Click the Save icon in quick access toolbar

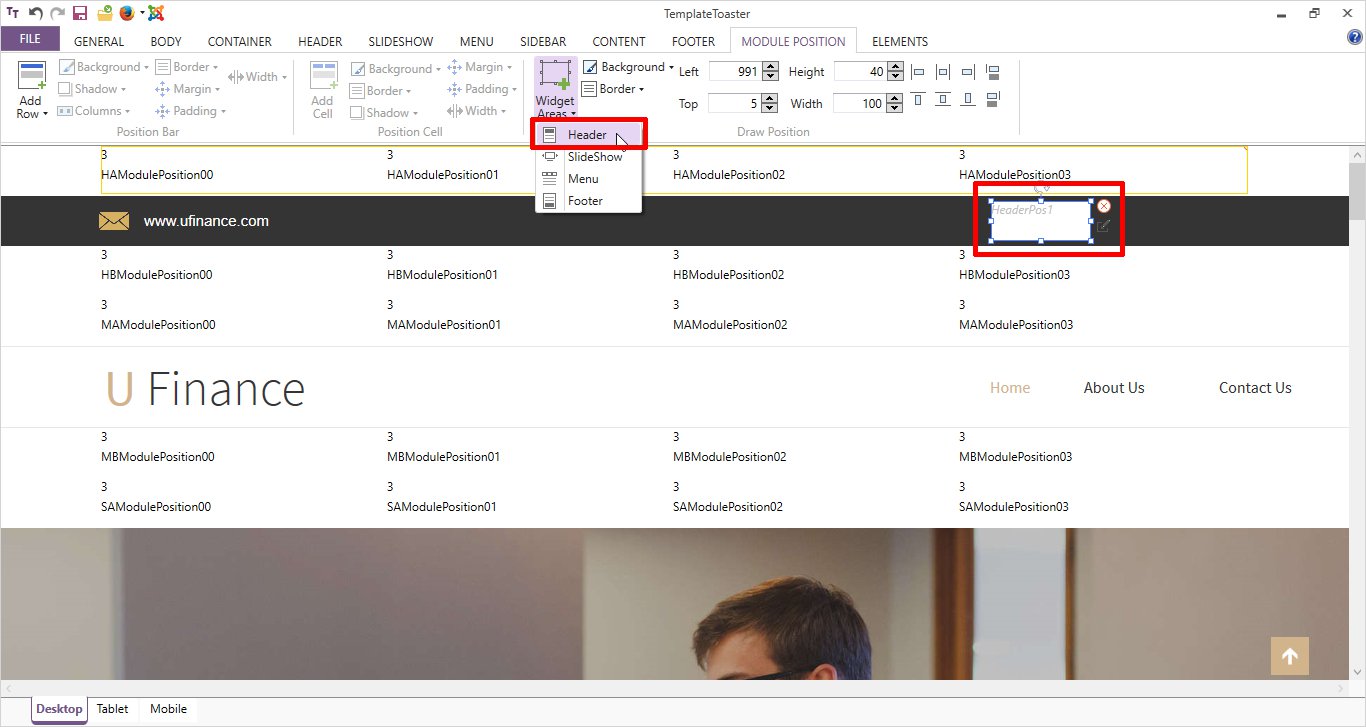(80, 13)
